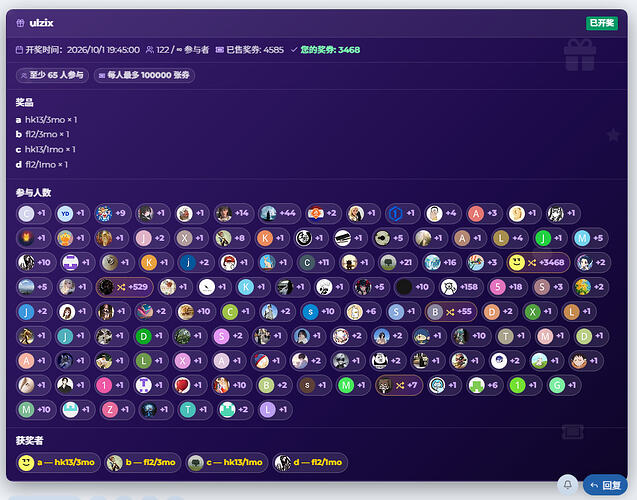Image resolution: width=637 pixels, height=500 pixels.
Task: Click the 至少 65 人参与 requirement tag
Action: (x=52, y=75)
